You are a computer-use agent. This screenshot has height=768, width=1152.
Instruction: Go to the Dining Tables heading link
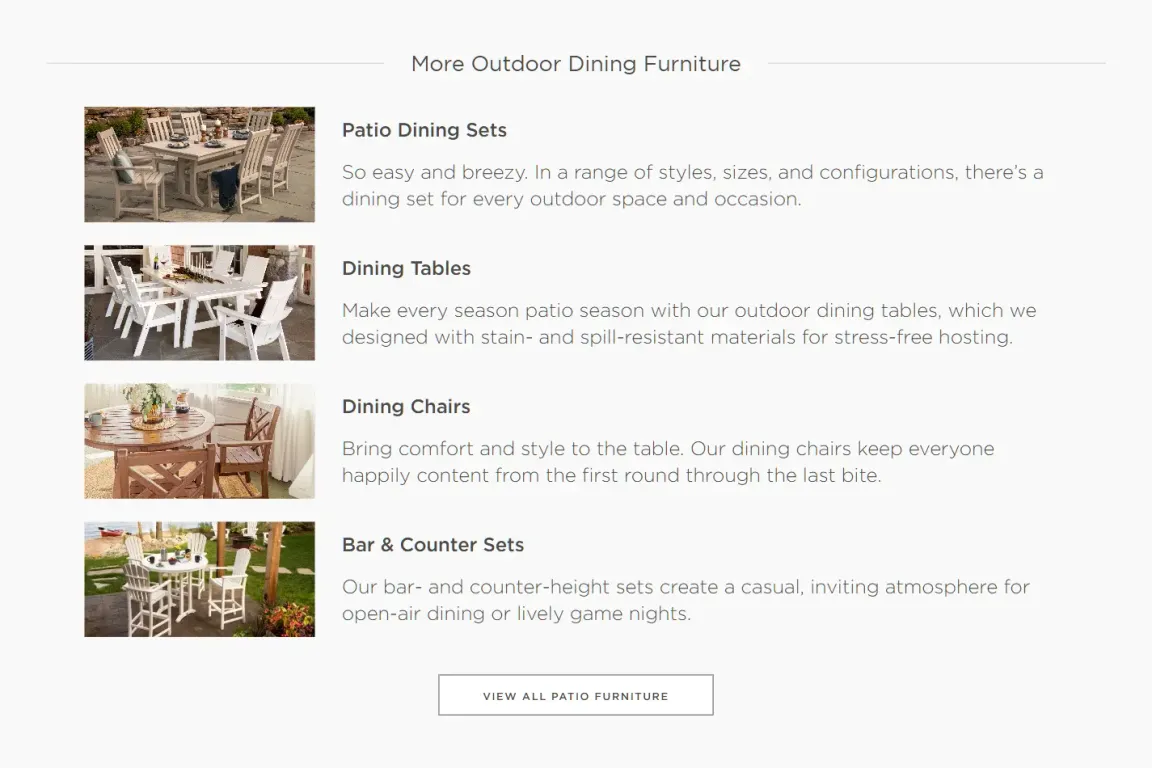click(406, 268)
